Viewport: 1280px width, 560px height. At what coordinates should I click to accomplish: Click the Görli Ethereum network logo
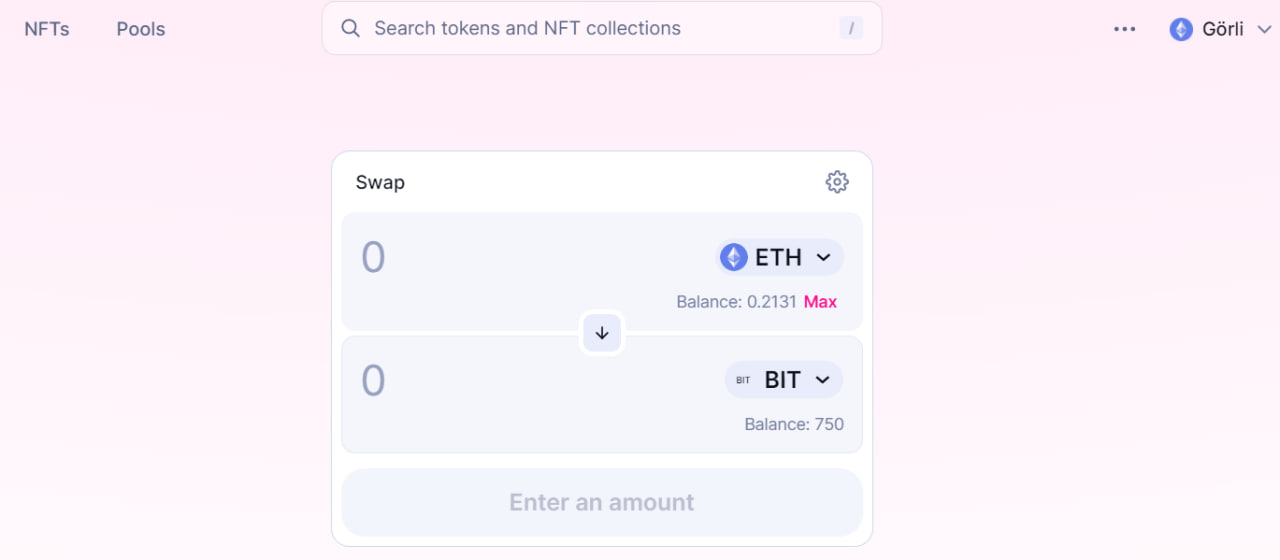pos(1181,29)
